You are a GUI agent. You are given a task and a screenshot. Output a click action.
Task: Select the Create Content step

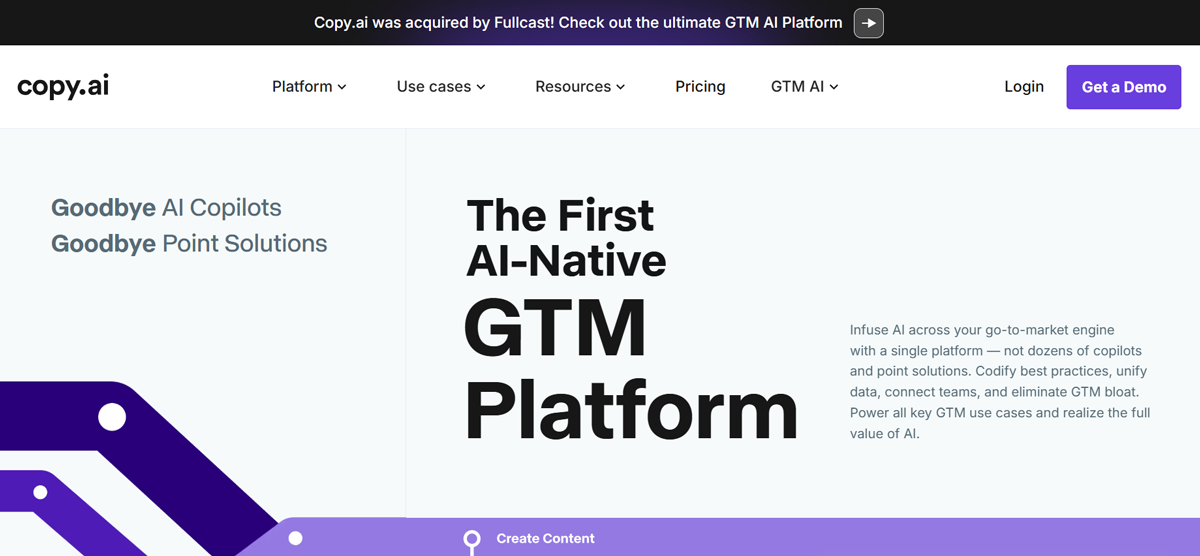tap(545, 538)
